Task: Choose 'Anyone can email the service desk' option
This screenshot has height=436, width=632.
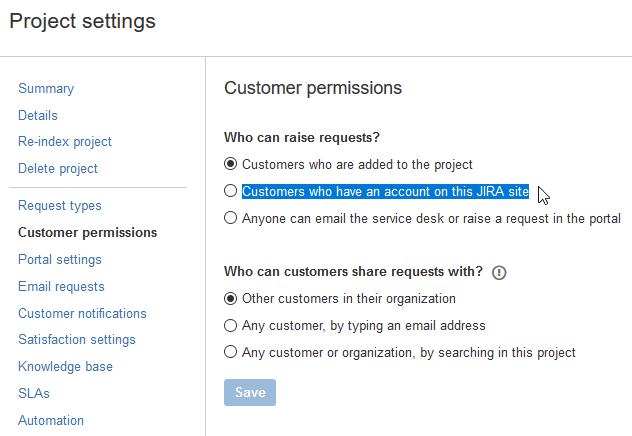Action: 231,218
